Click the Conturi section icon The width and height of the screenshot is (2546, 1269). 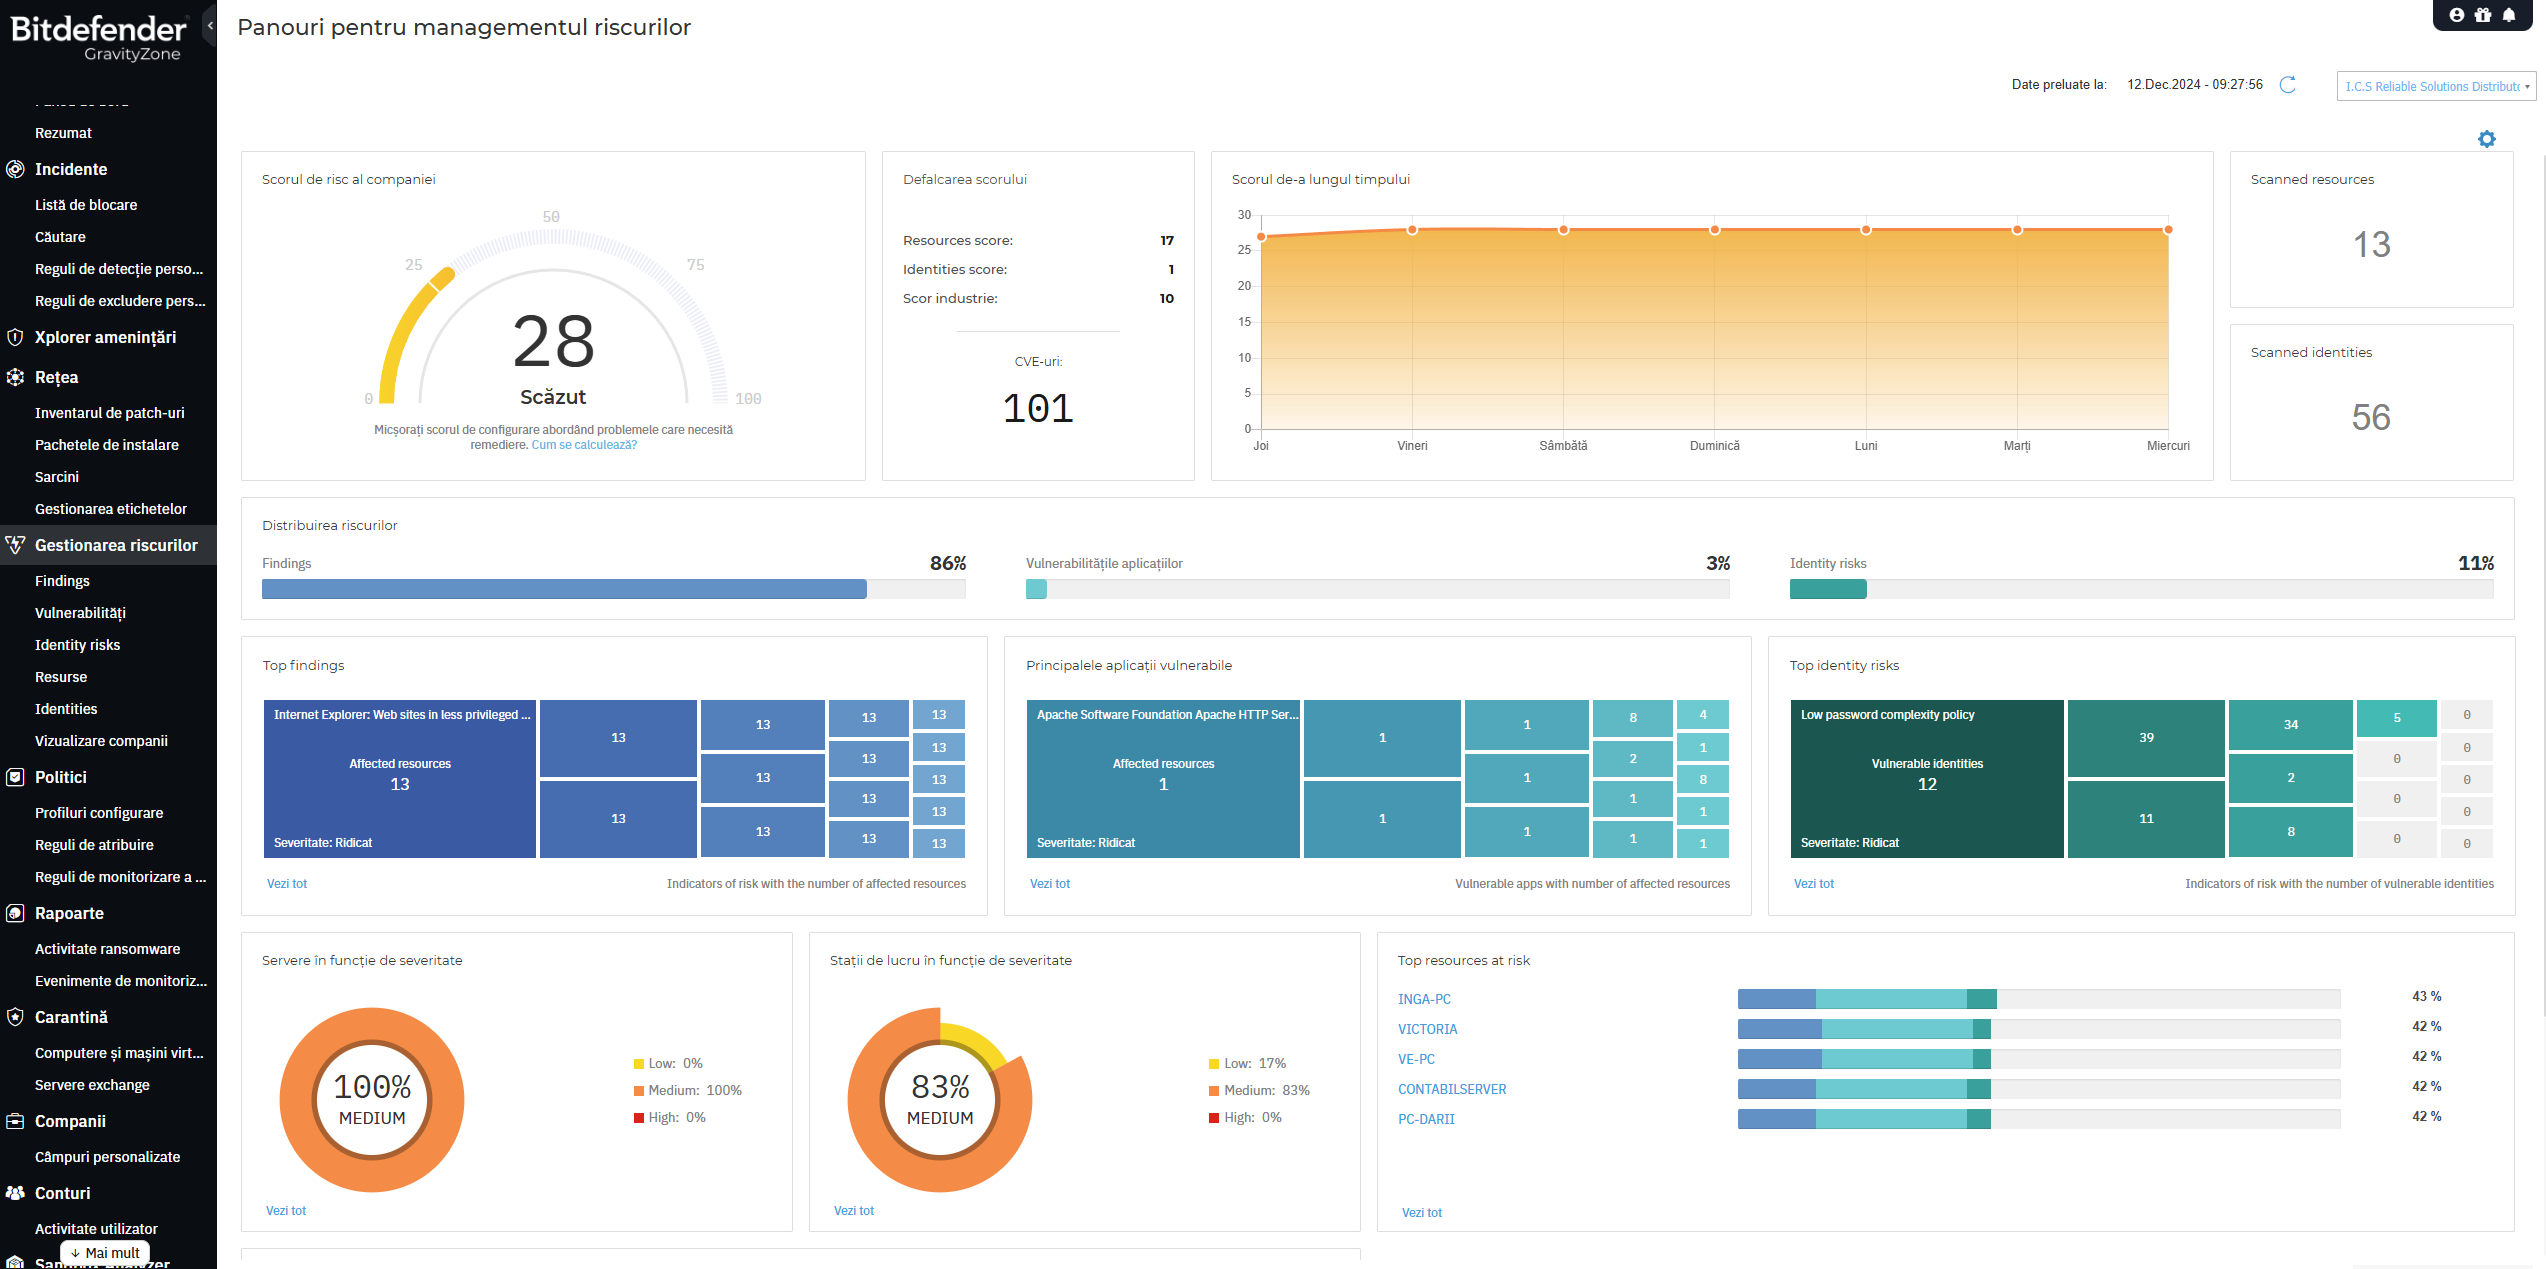click(15, 1193)
